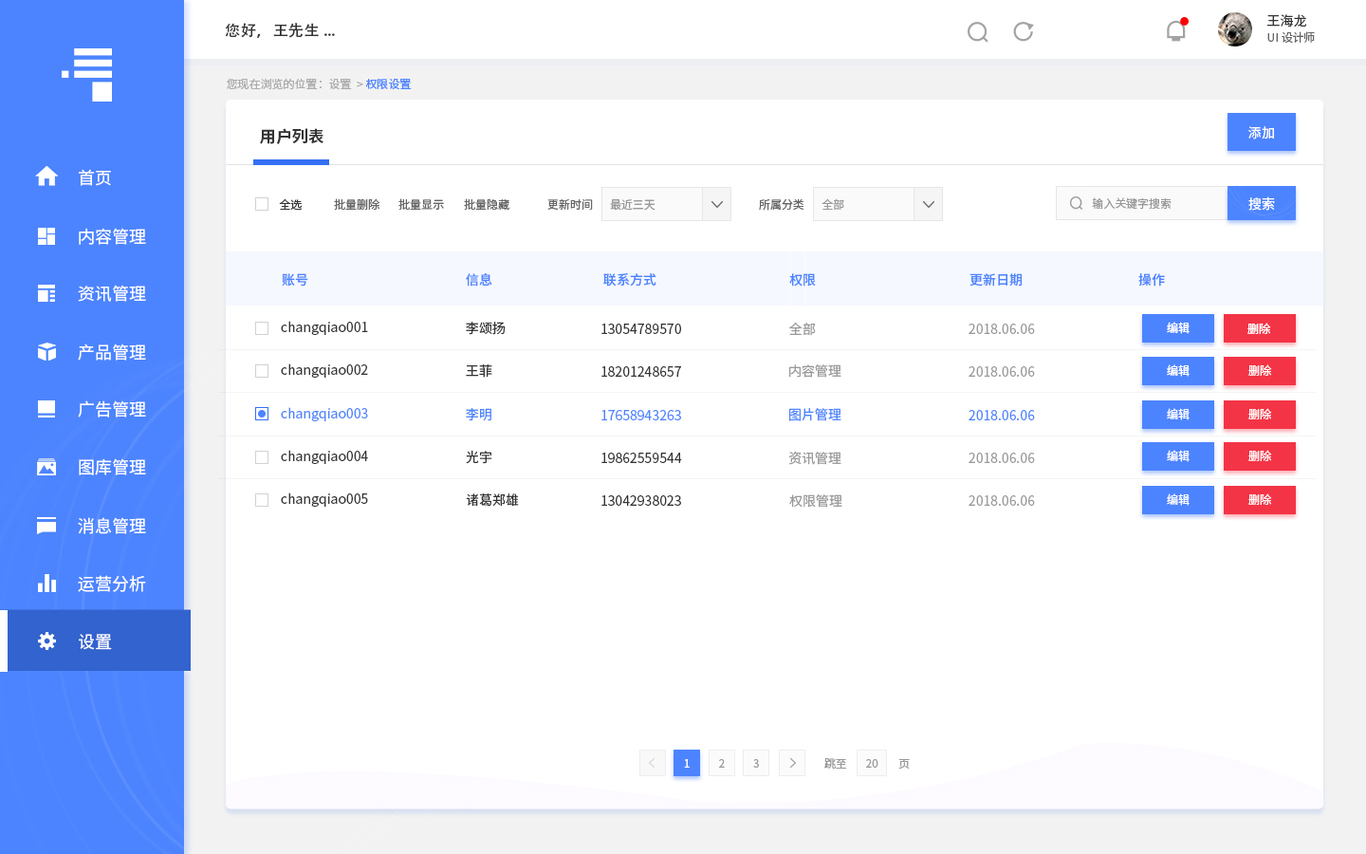This screenshot has height=854, width=1366.
Task: Check the changqiao004 row checkbox
Action: point(262,457)
